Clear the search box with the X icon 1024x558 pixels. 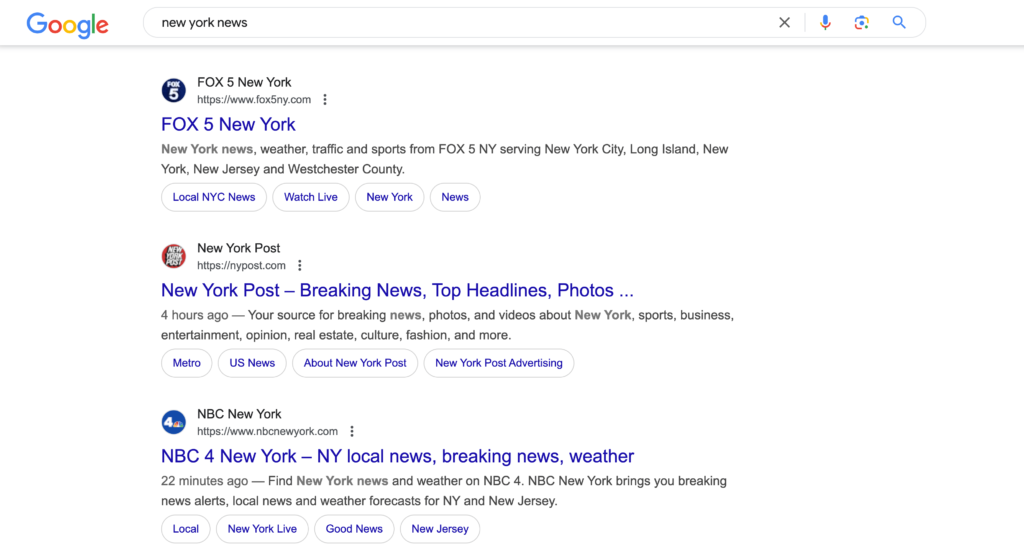pyautogui.click(x=784, y=22)
